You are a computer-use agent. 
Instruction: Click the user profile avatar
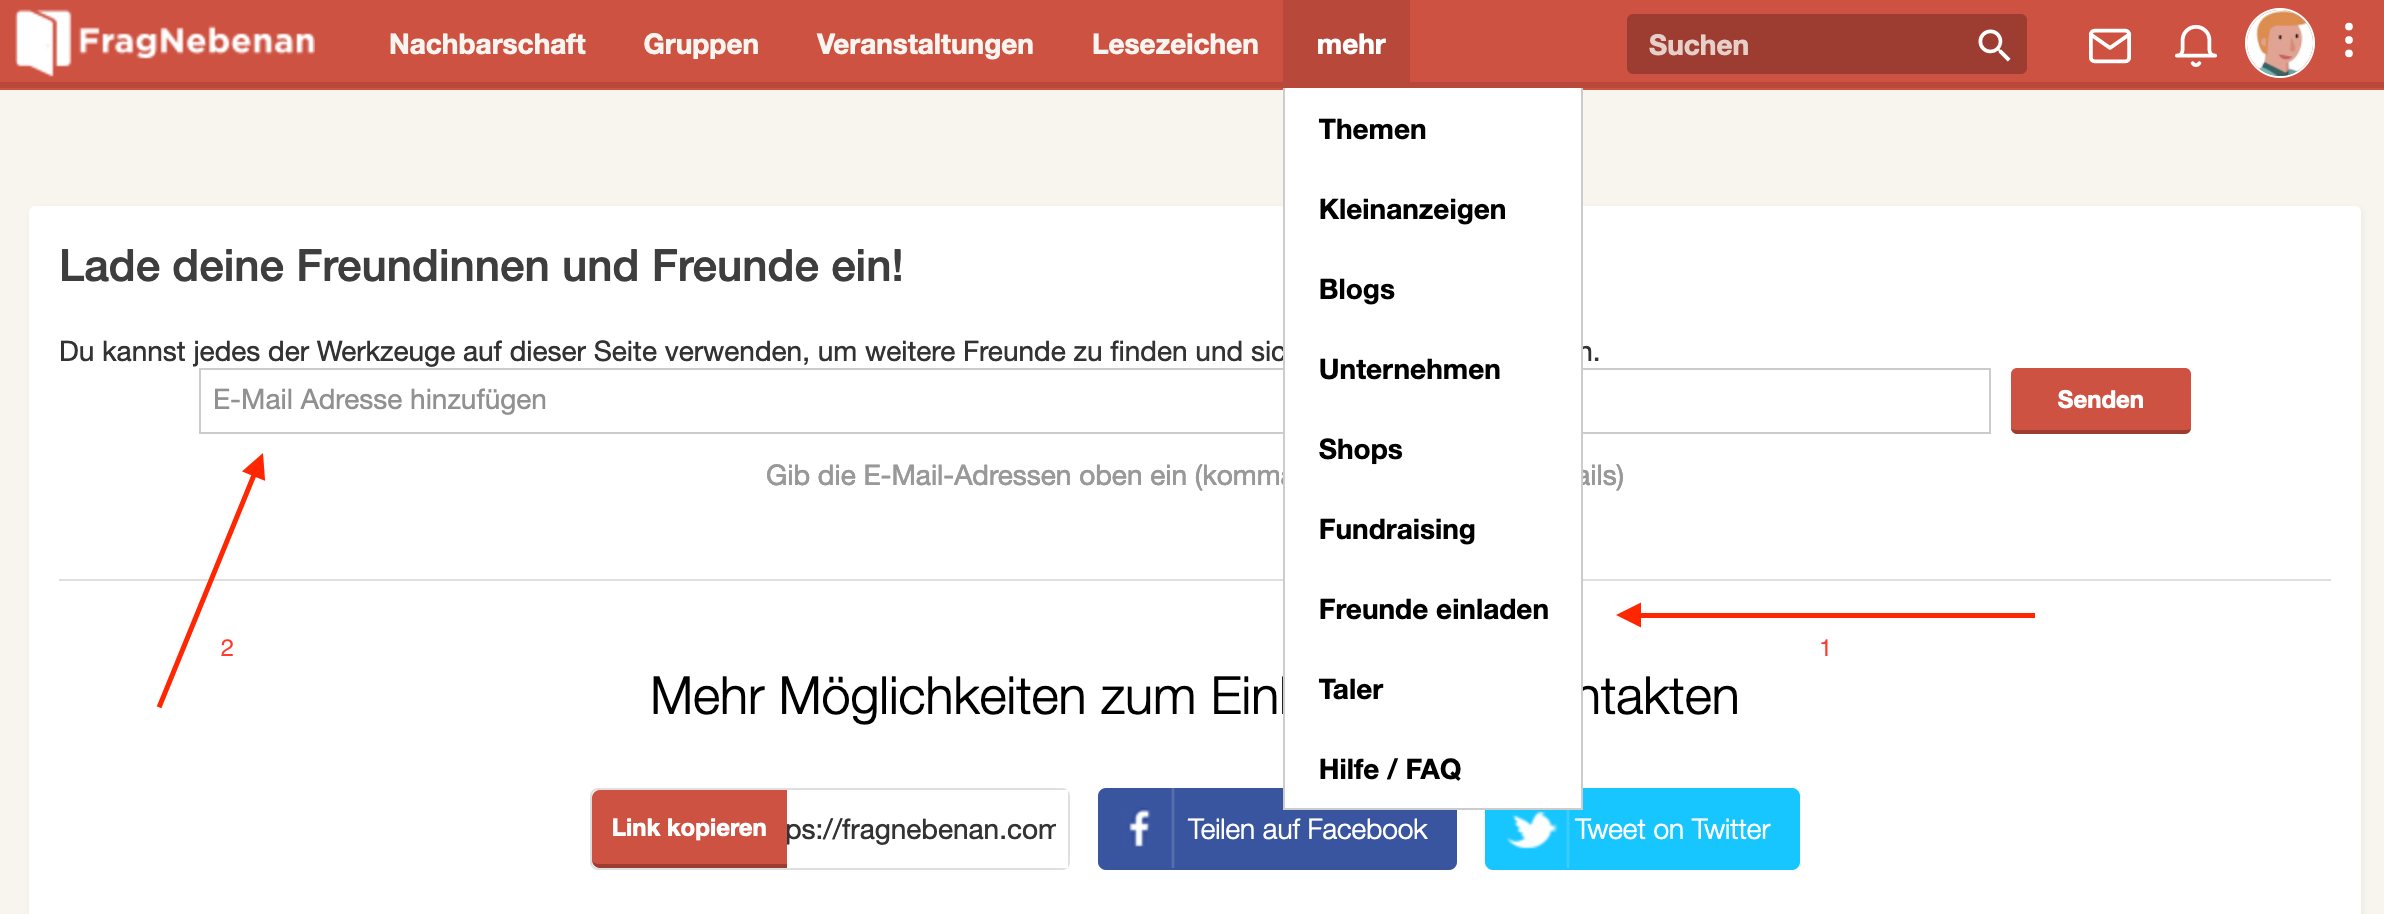(2279, 43)
